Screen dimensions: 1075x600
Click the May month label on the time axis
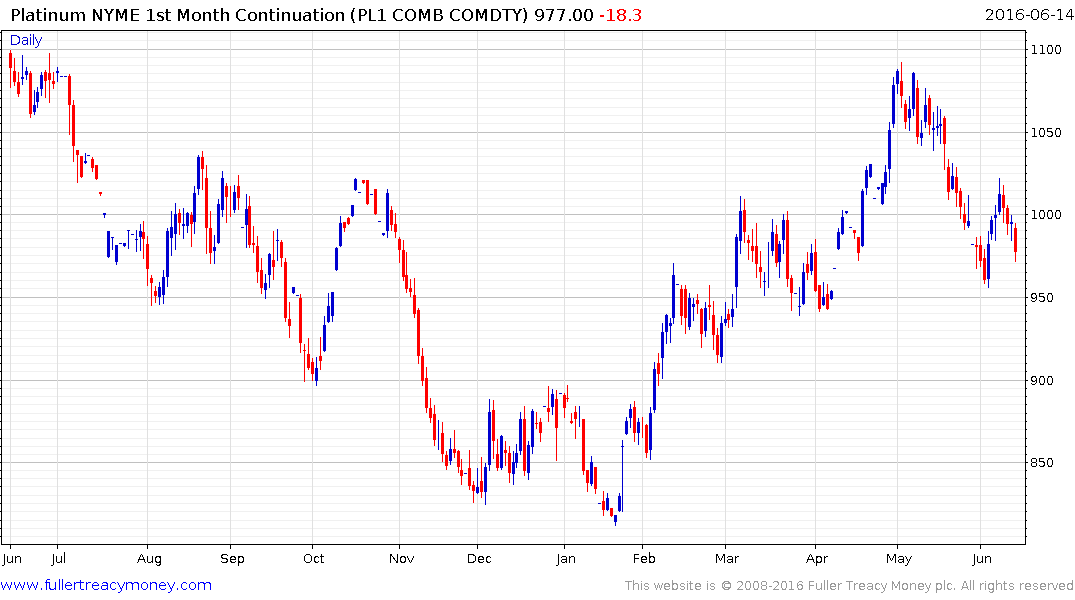coord(899,558)
